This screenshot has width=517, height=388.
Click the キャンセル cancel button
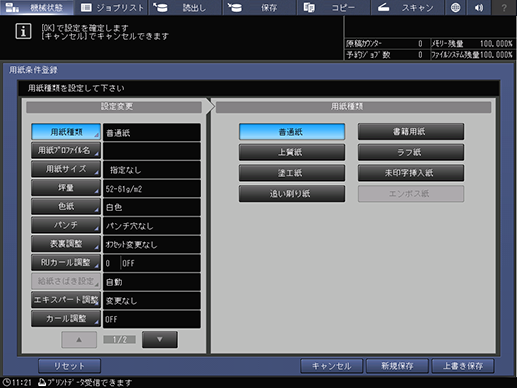331,366
